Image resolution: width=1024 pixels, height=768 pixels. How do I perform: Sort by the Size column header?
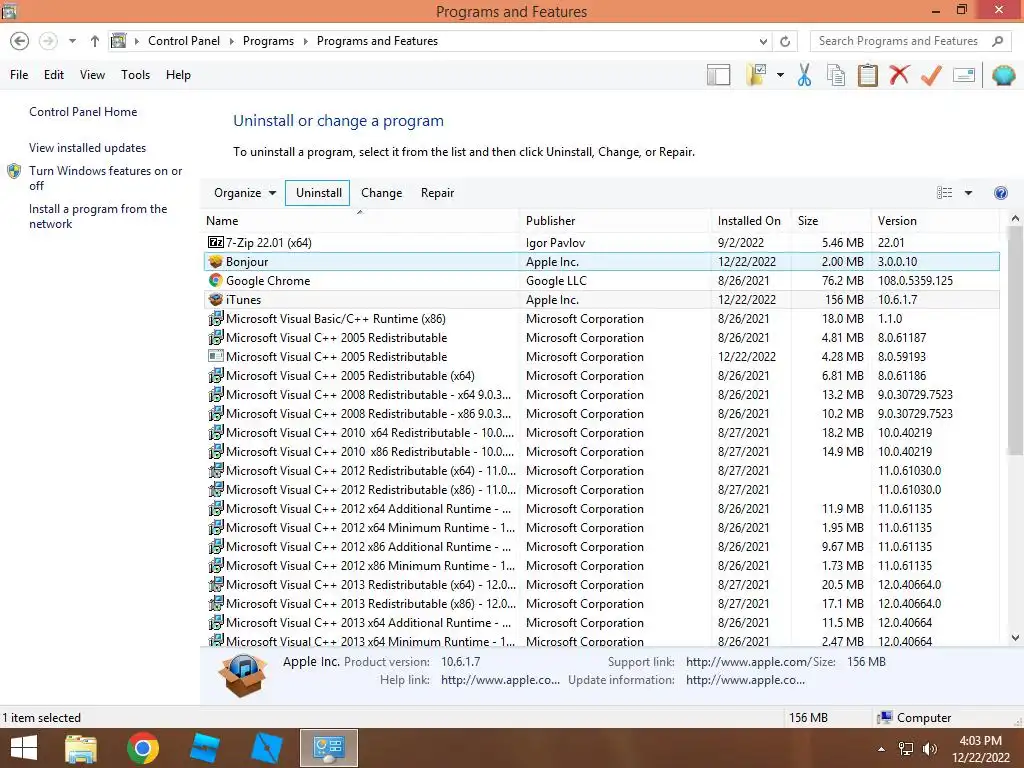831,221
